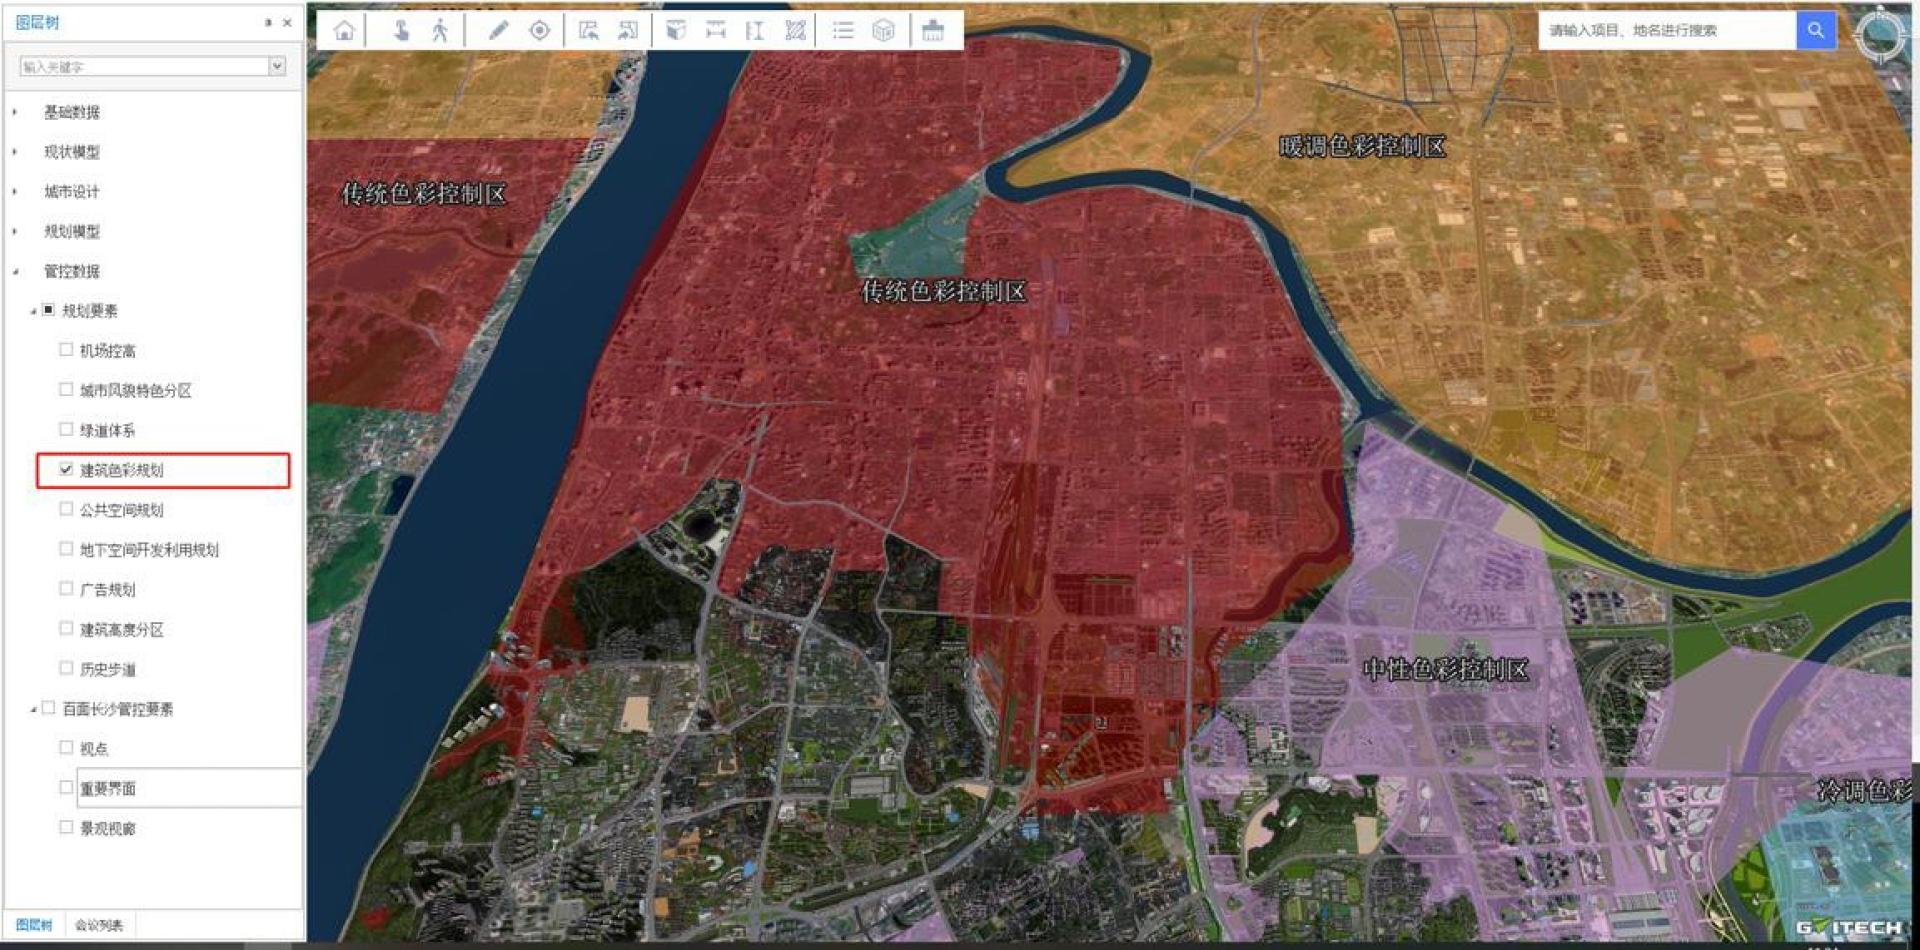Click the target locate icon
This screenshot has width=1920, height=950.
click(x=540, y=30)
